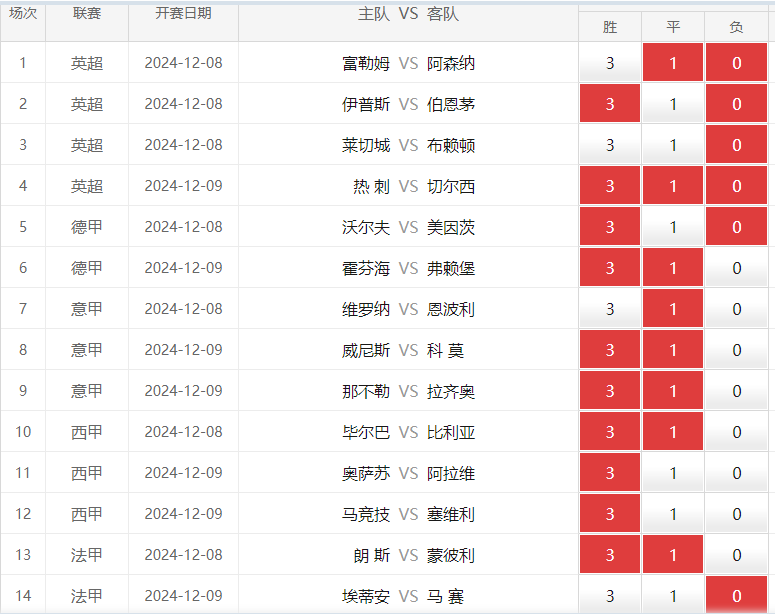Click loss (0) for 毕尔巴 VS 比利亚
Screen dimensions: 775x614
click(x=736, y=432)
